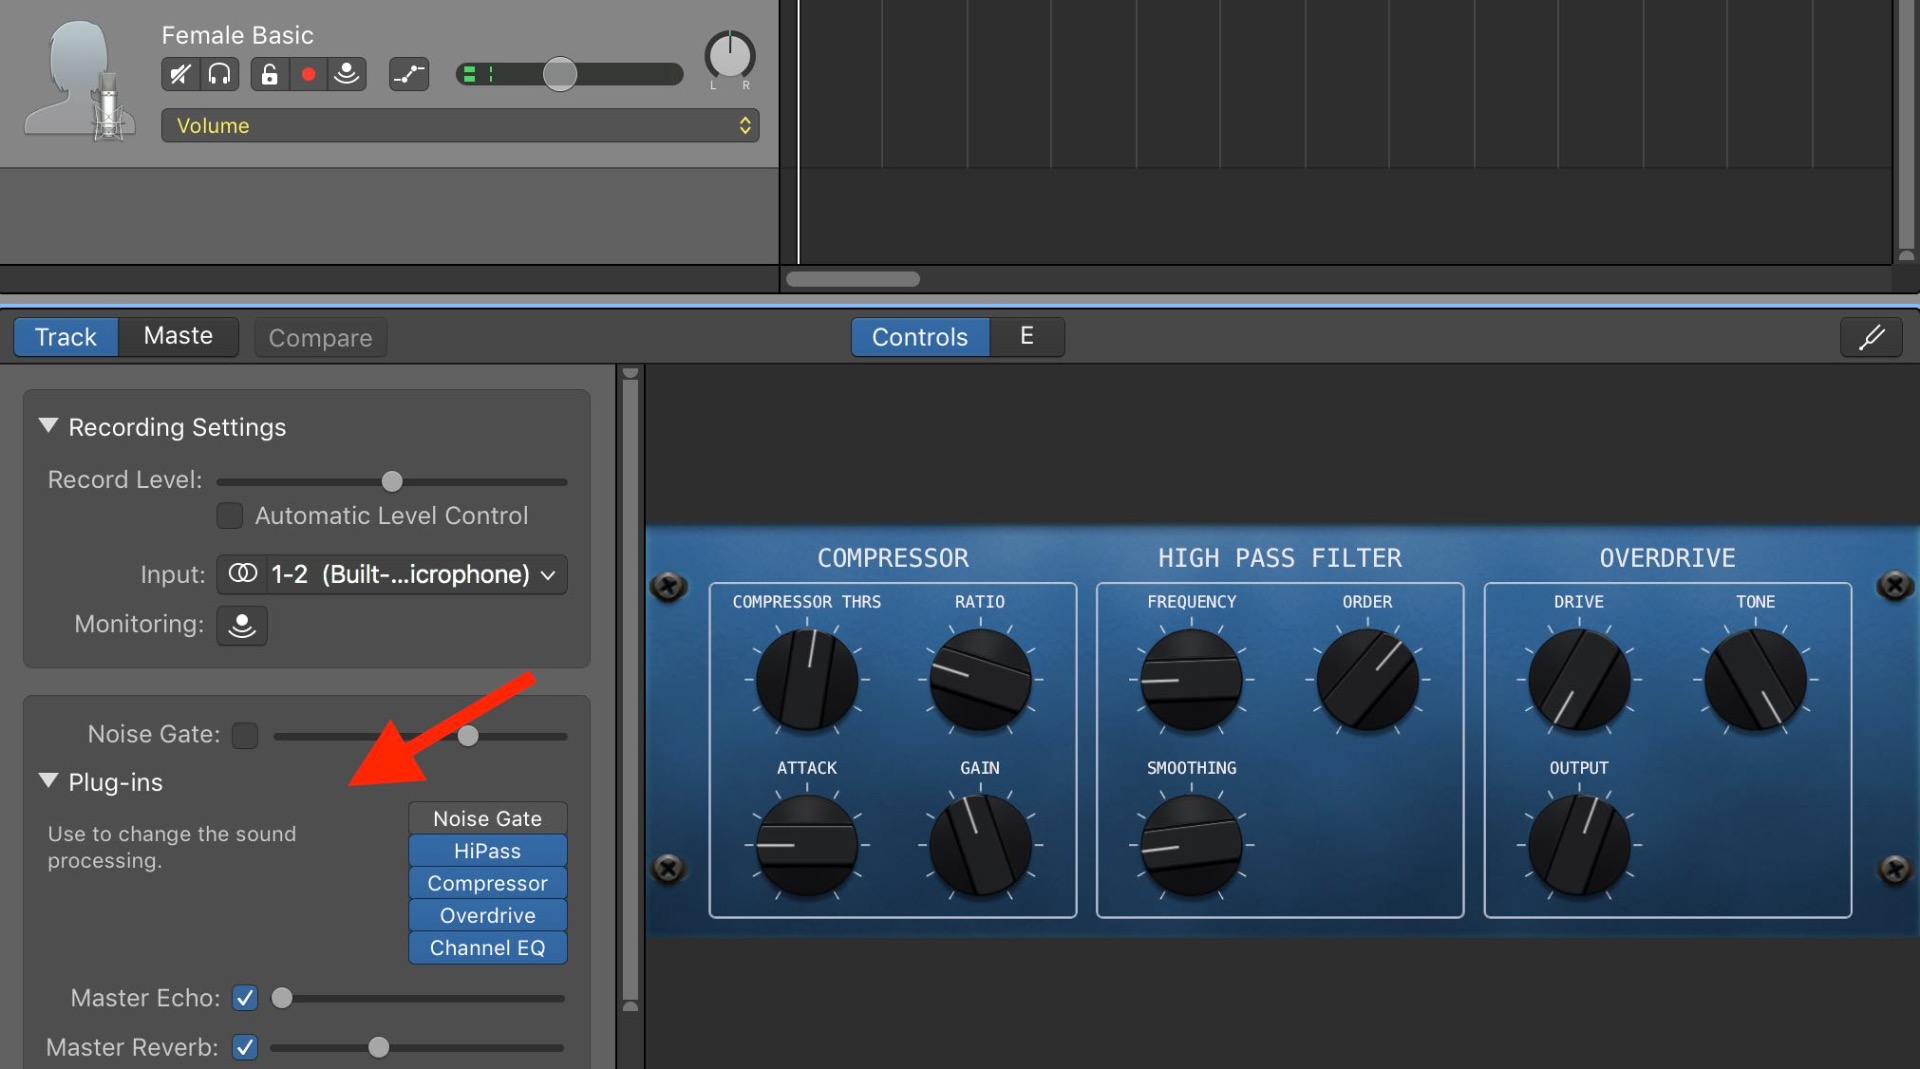Click the COMPRESSOR section heading

coord(893,558)
